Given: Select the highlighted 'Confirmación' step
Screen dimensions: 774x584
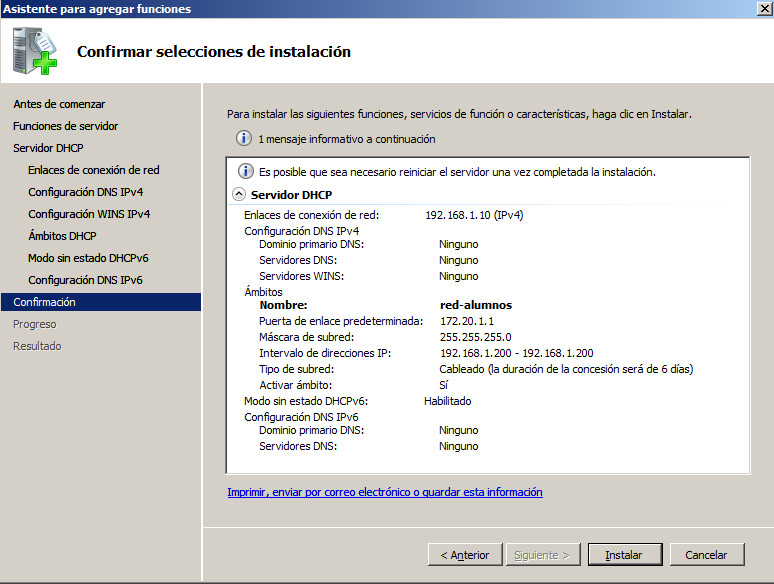Looking at the screenshot, I should (44, 302).
